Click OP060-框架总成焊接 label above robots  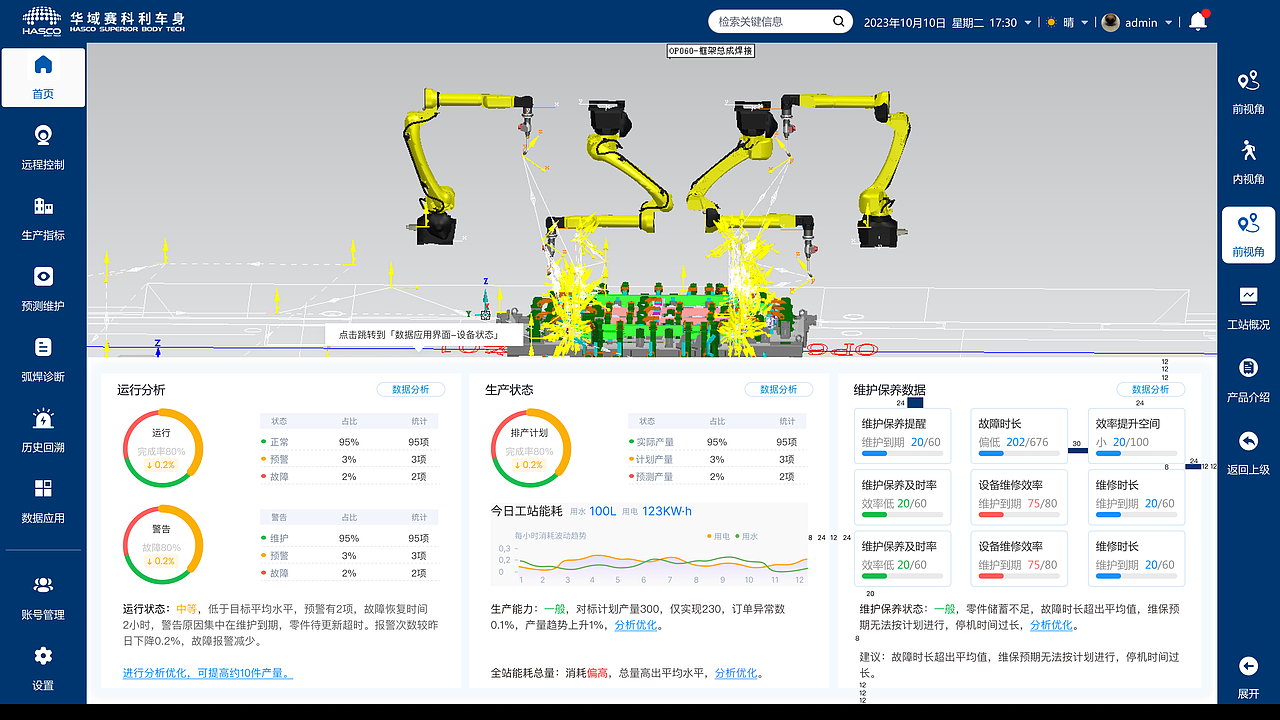711,50
